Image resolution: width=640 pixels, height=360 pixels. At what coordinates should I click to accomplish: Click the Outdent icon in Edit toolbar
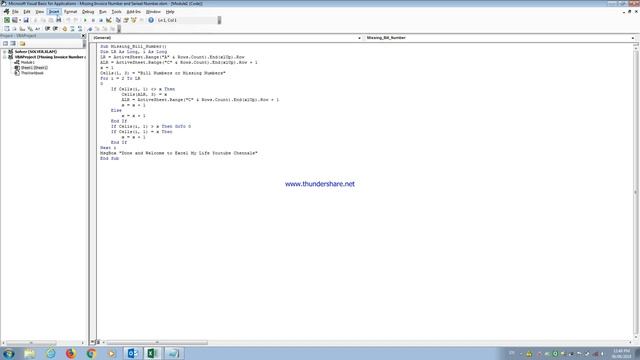pos(55,29)
